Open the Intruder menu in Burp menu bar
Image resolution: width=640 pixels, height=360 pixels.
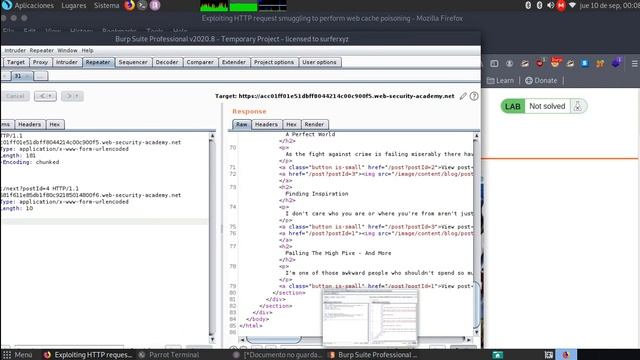15,51
